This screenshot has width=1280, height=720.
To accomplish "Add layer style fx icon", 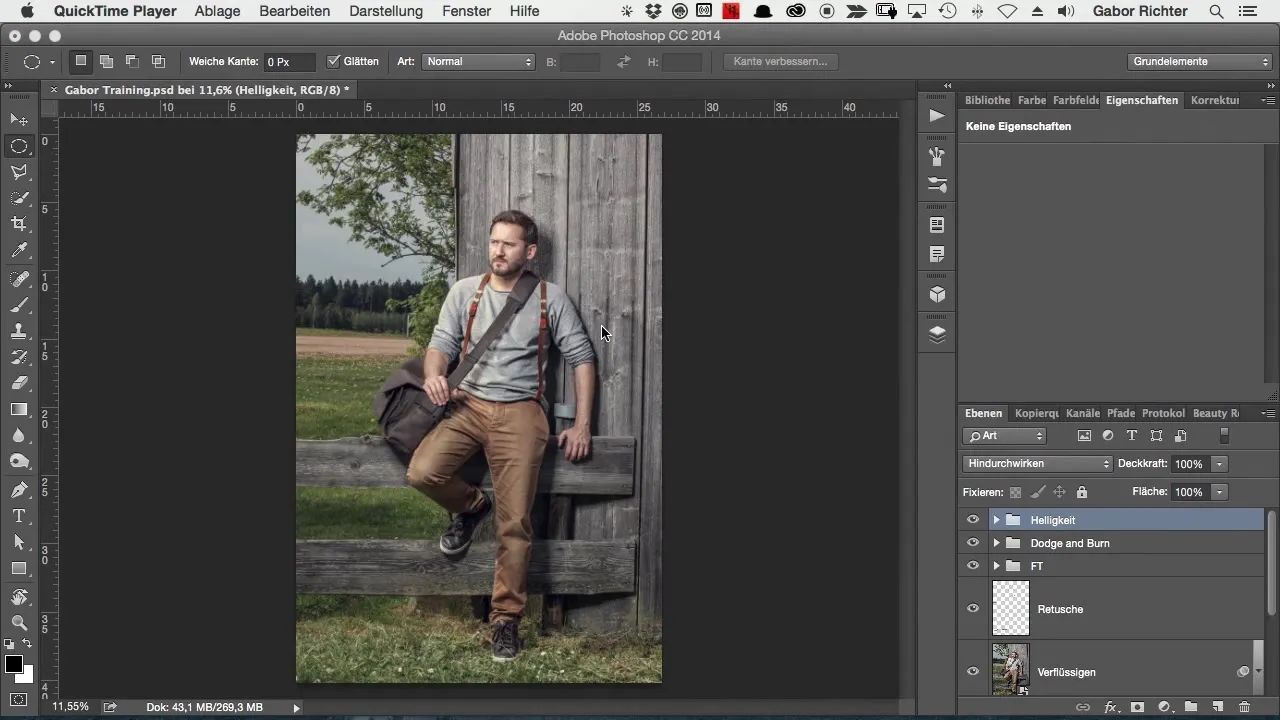I will (1110, 707).
